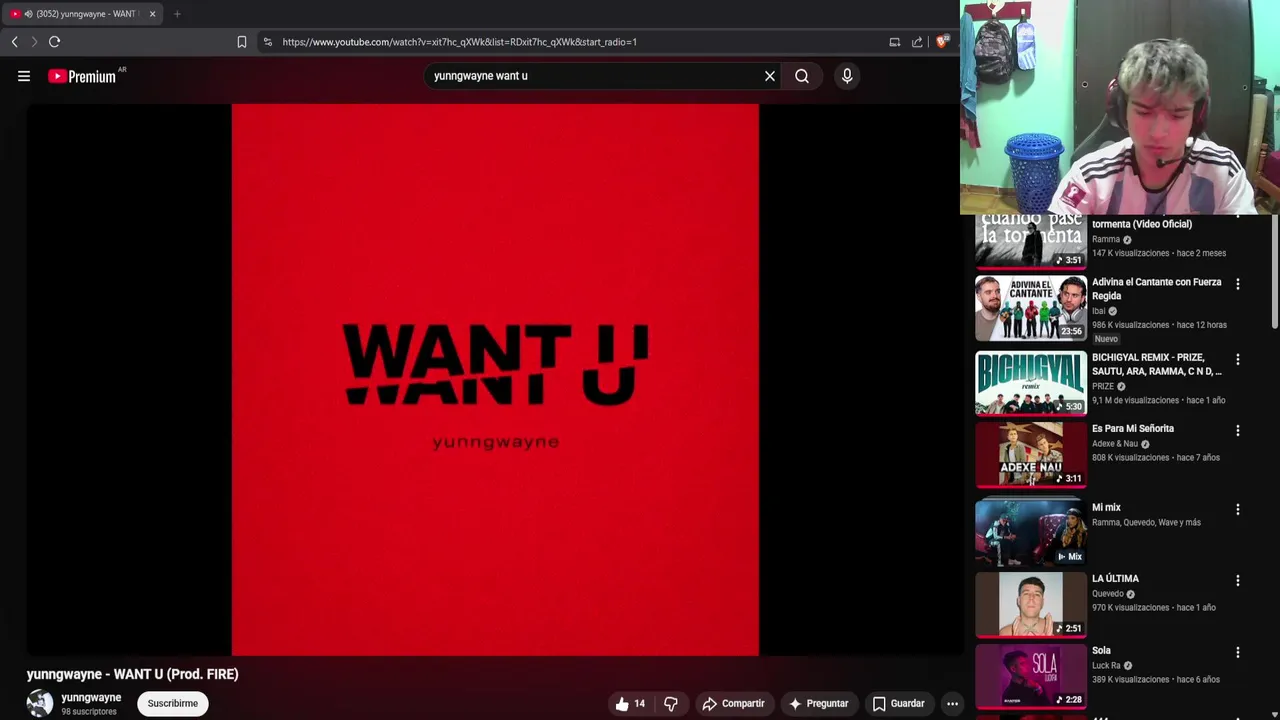This screenshot has width=1280, height=720.
Task: Like the video with thumbs up
Action: tap(630, 704)
